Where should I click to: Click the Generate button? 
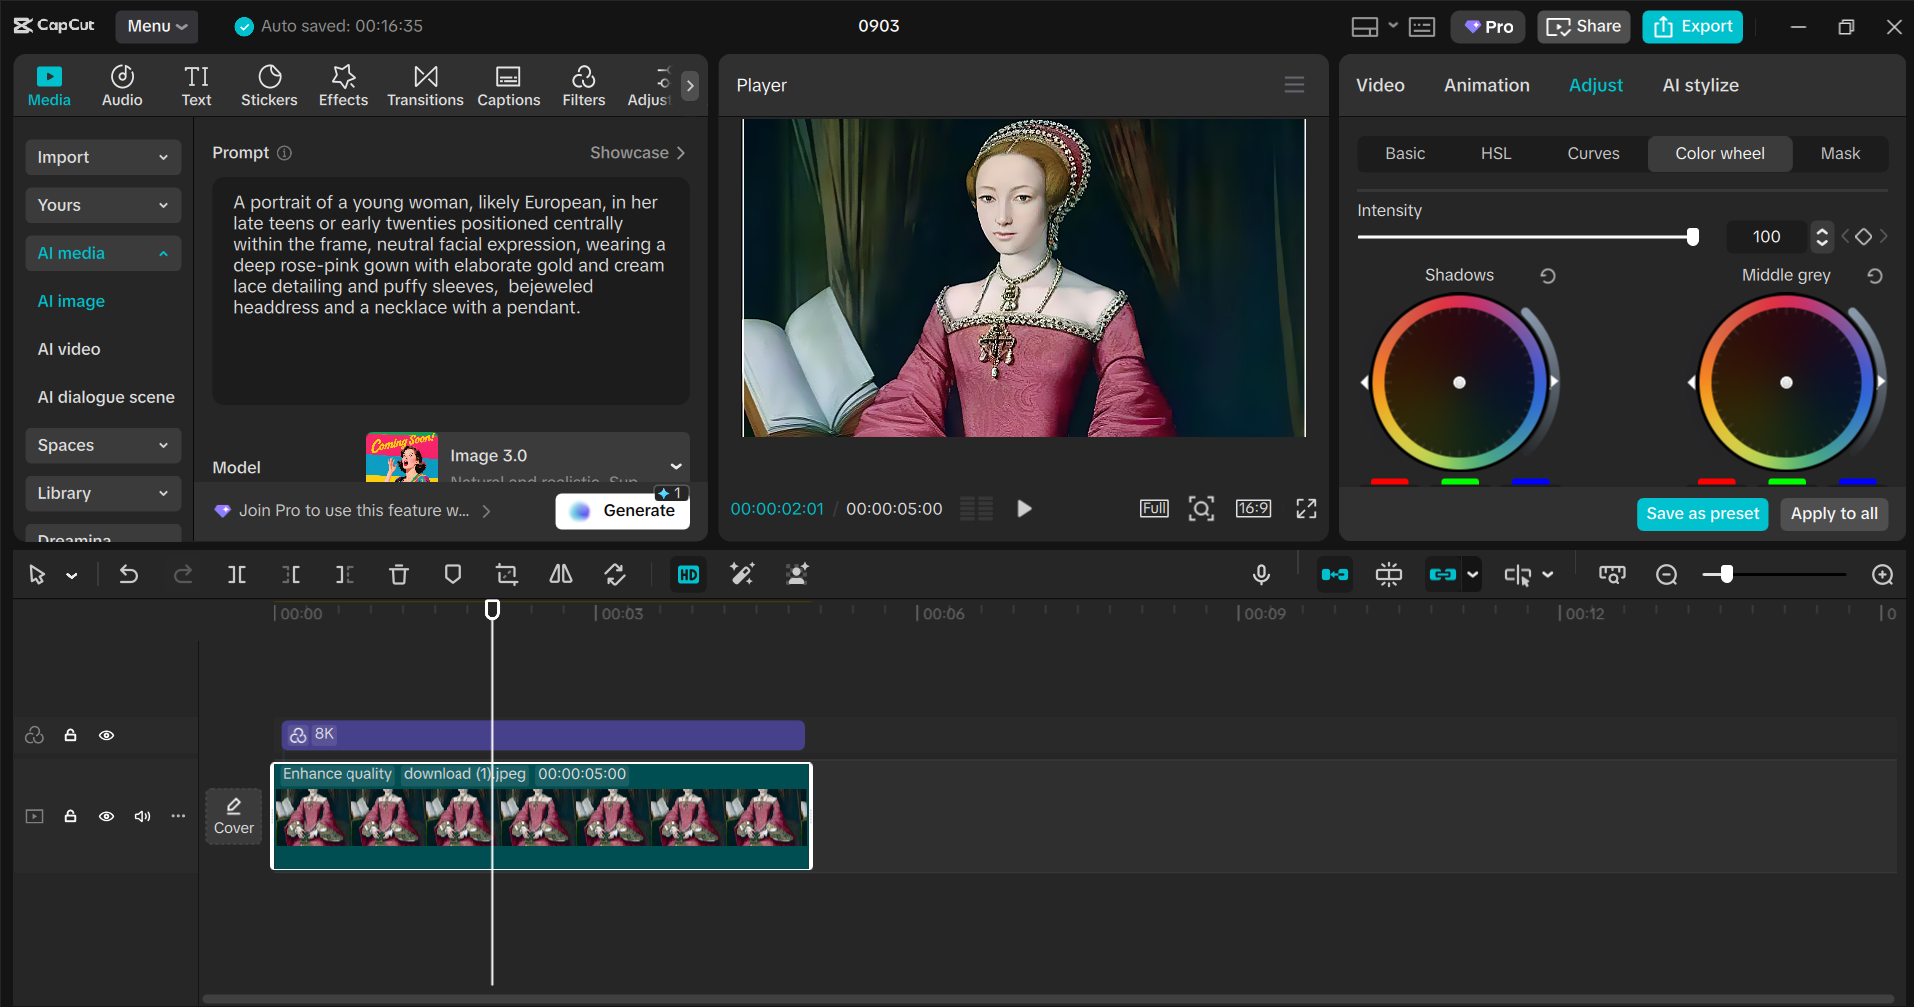(x=622, y=510)
